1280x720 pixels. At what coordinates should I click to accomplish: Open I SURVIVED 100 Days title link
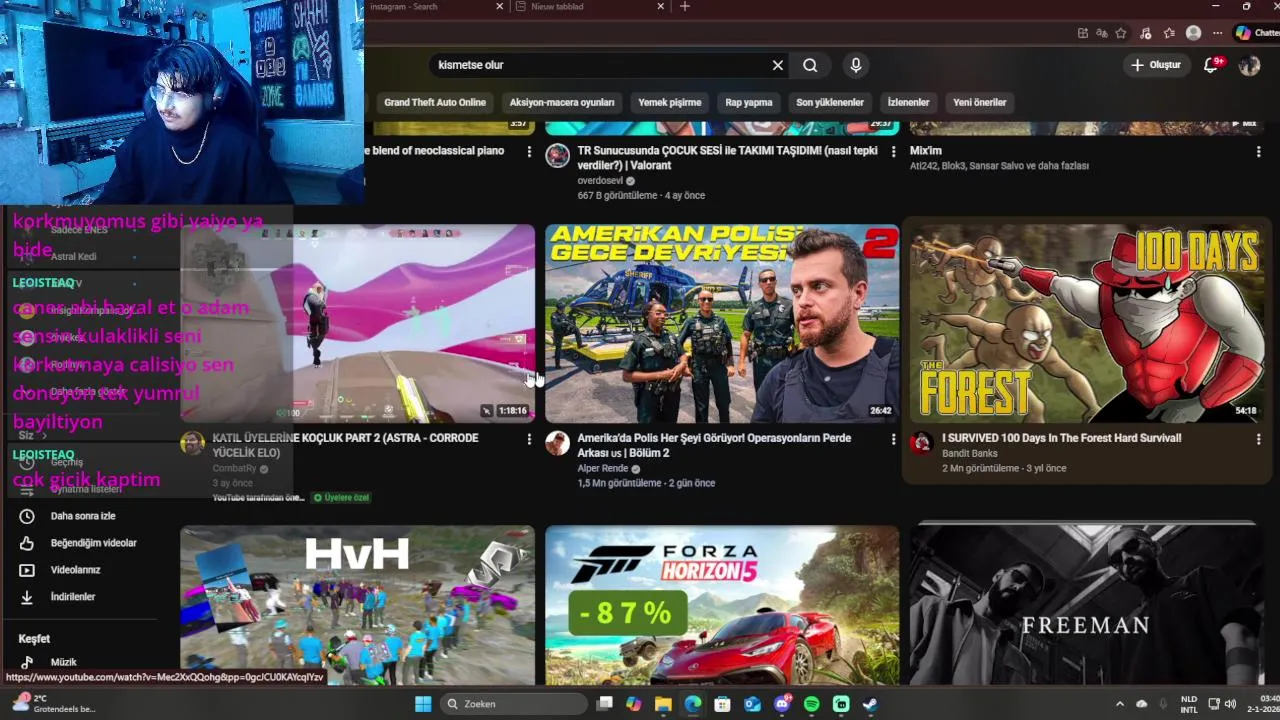pos(1061,438)
